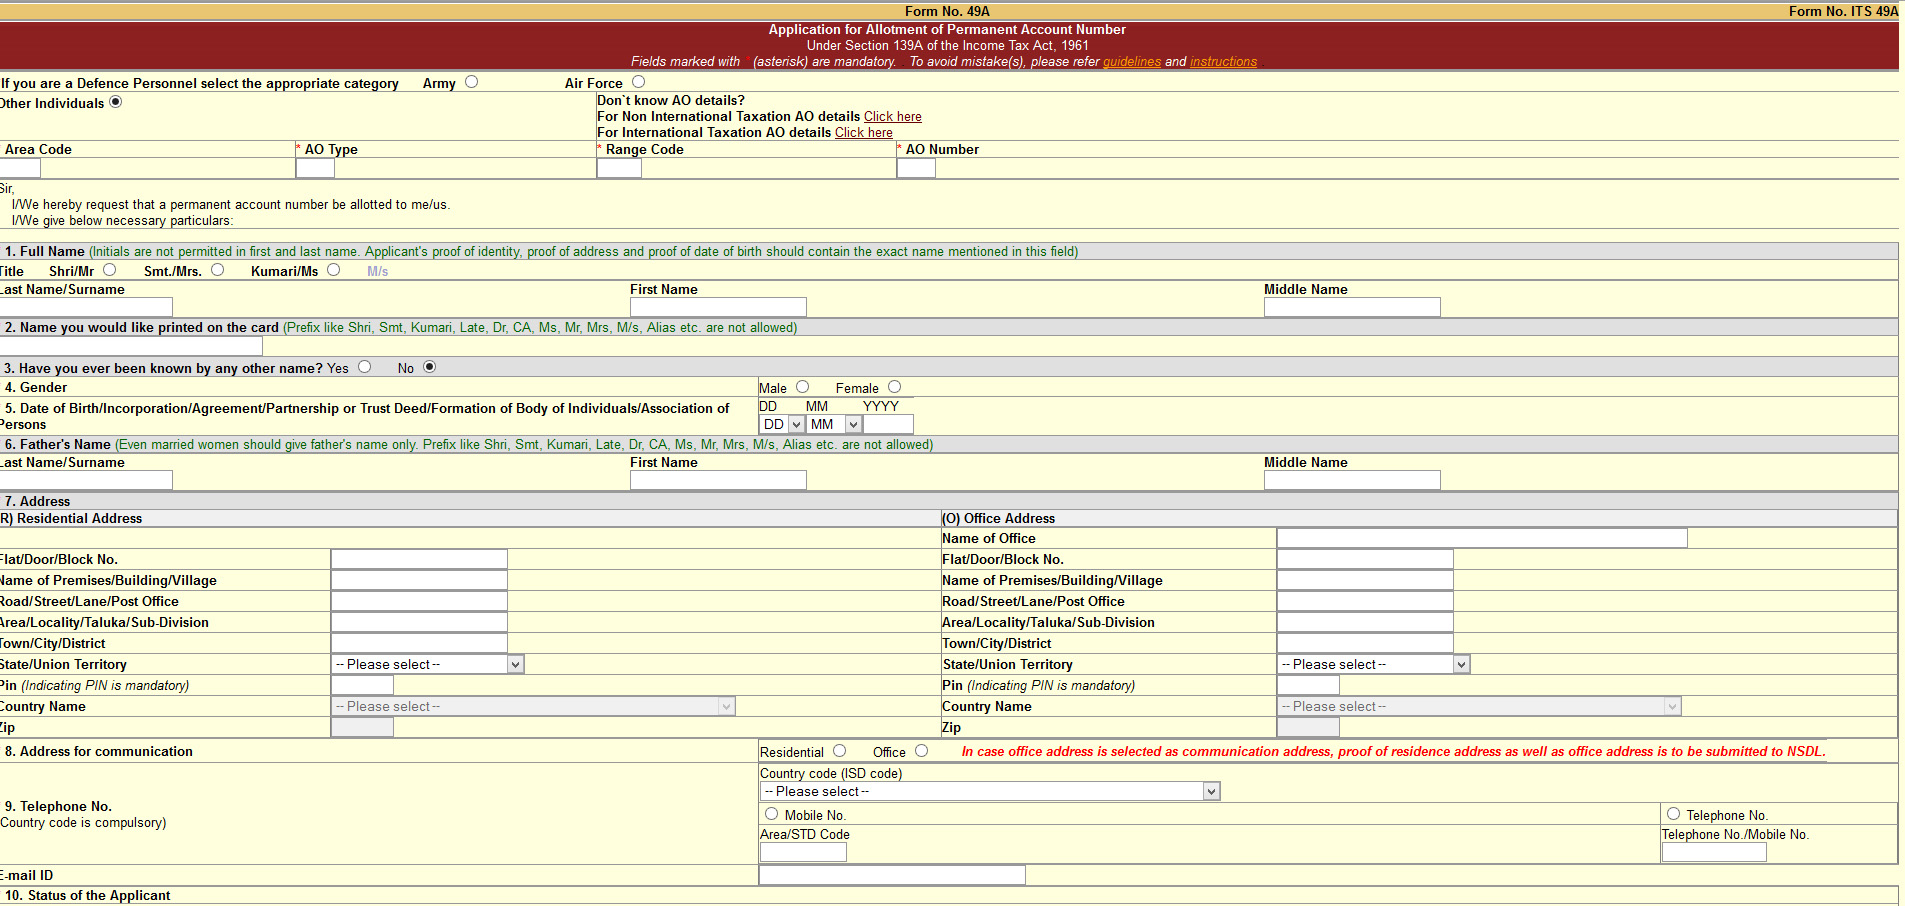This screenshot has width=1905, height=906.
Task: Select Male gender radio button
Action: pyautogui.click(x=803, y=387)
